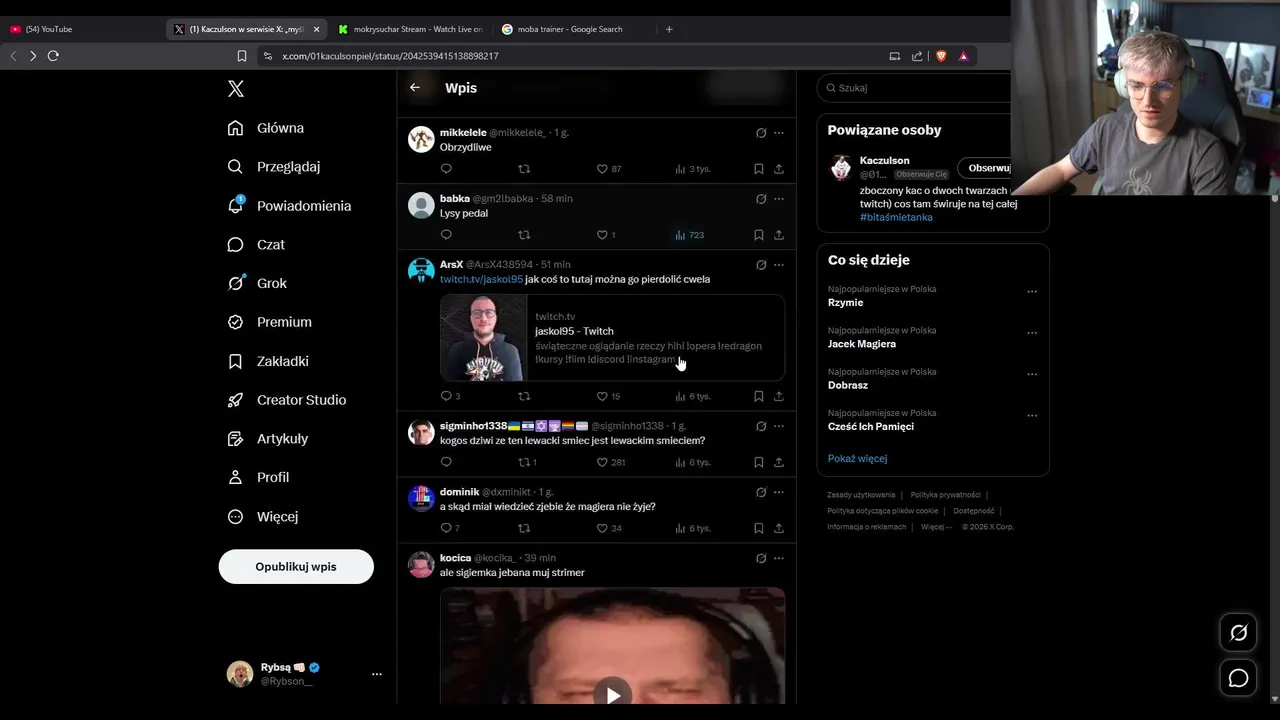The width and height of the screenshot is (1280, 720).
Task: Switch to mokrysuchar Stream tab
Action: coord(410,29)
